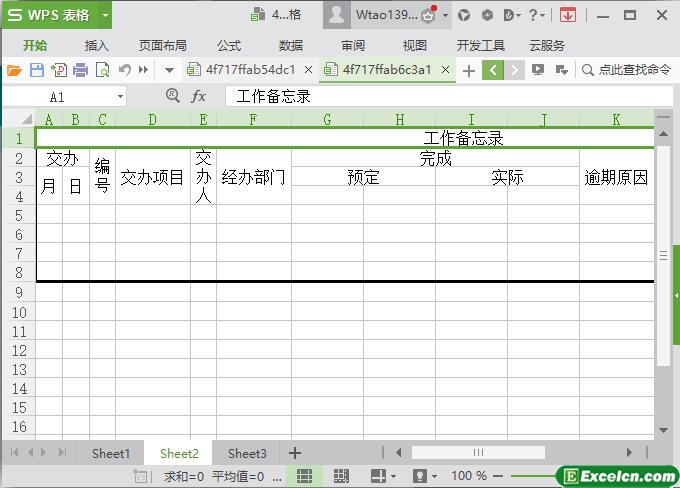Screen dimensions: 680x488
Task: Open a new document tab with plus
Action: [x=468, y=70]
